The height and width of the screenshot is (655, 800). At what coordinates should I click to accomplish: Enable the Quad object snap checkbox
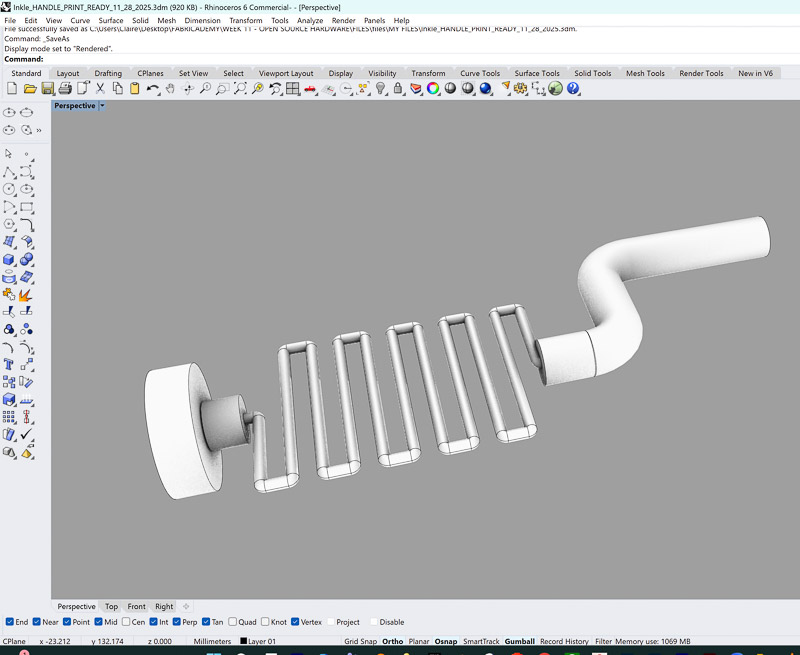pyautogui.click(x=231, y=622)
